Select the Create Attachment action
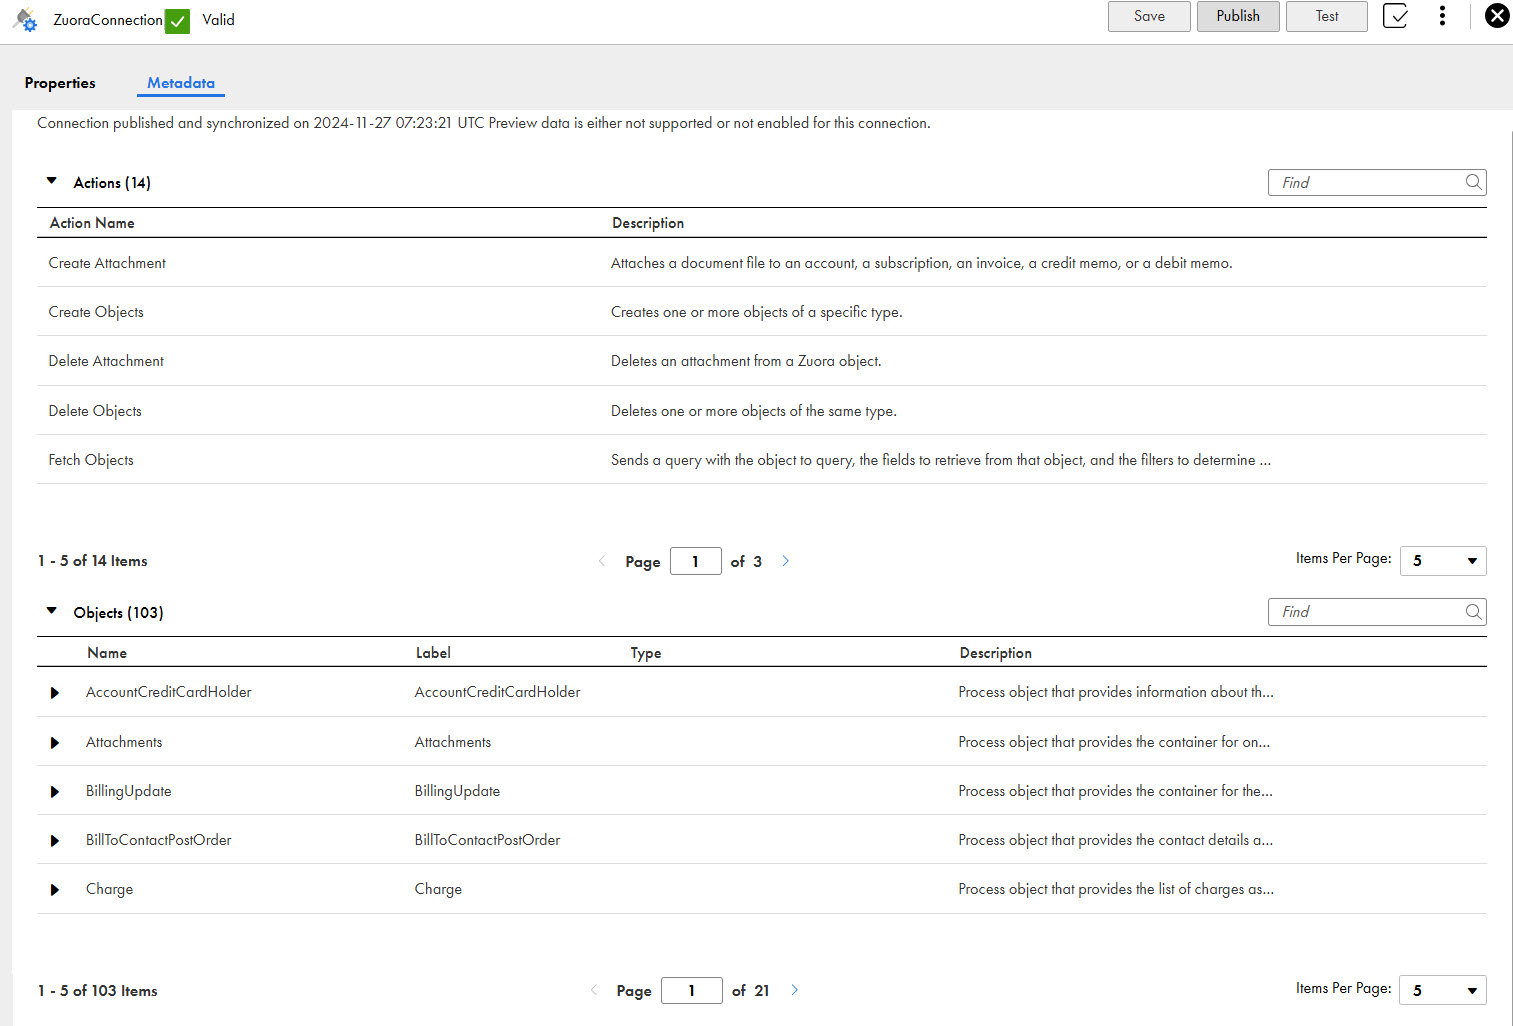The width and height of the screenshot is (1513, 1026). [x=107, y=263]
